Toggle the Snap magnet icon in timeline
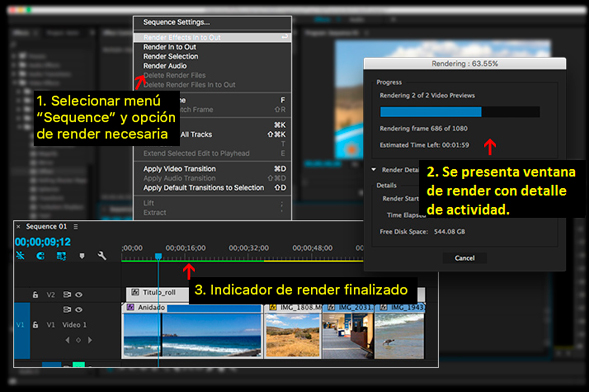The width and height of the screenshot is (589, 392). (x=41, y=256)
